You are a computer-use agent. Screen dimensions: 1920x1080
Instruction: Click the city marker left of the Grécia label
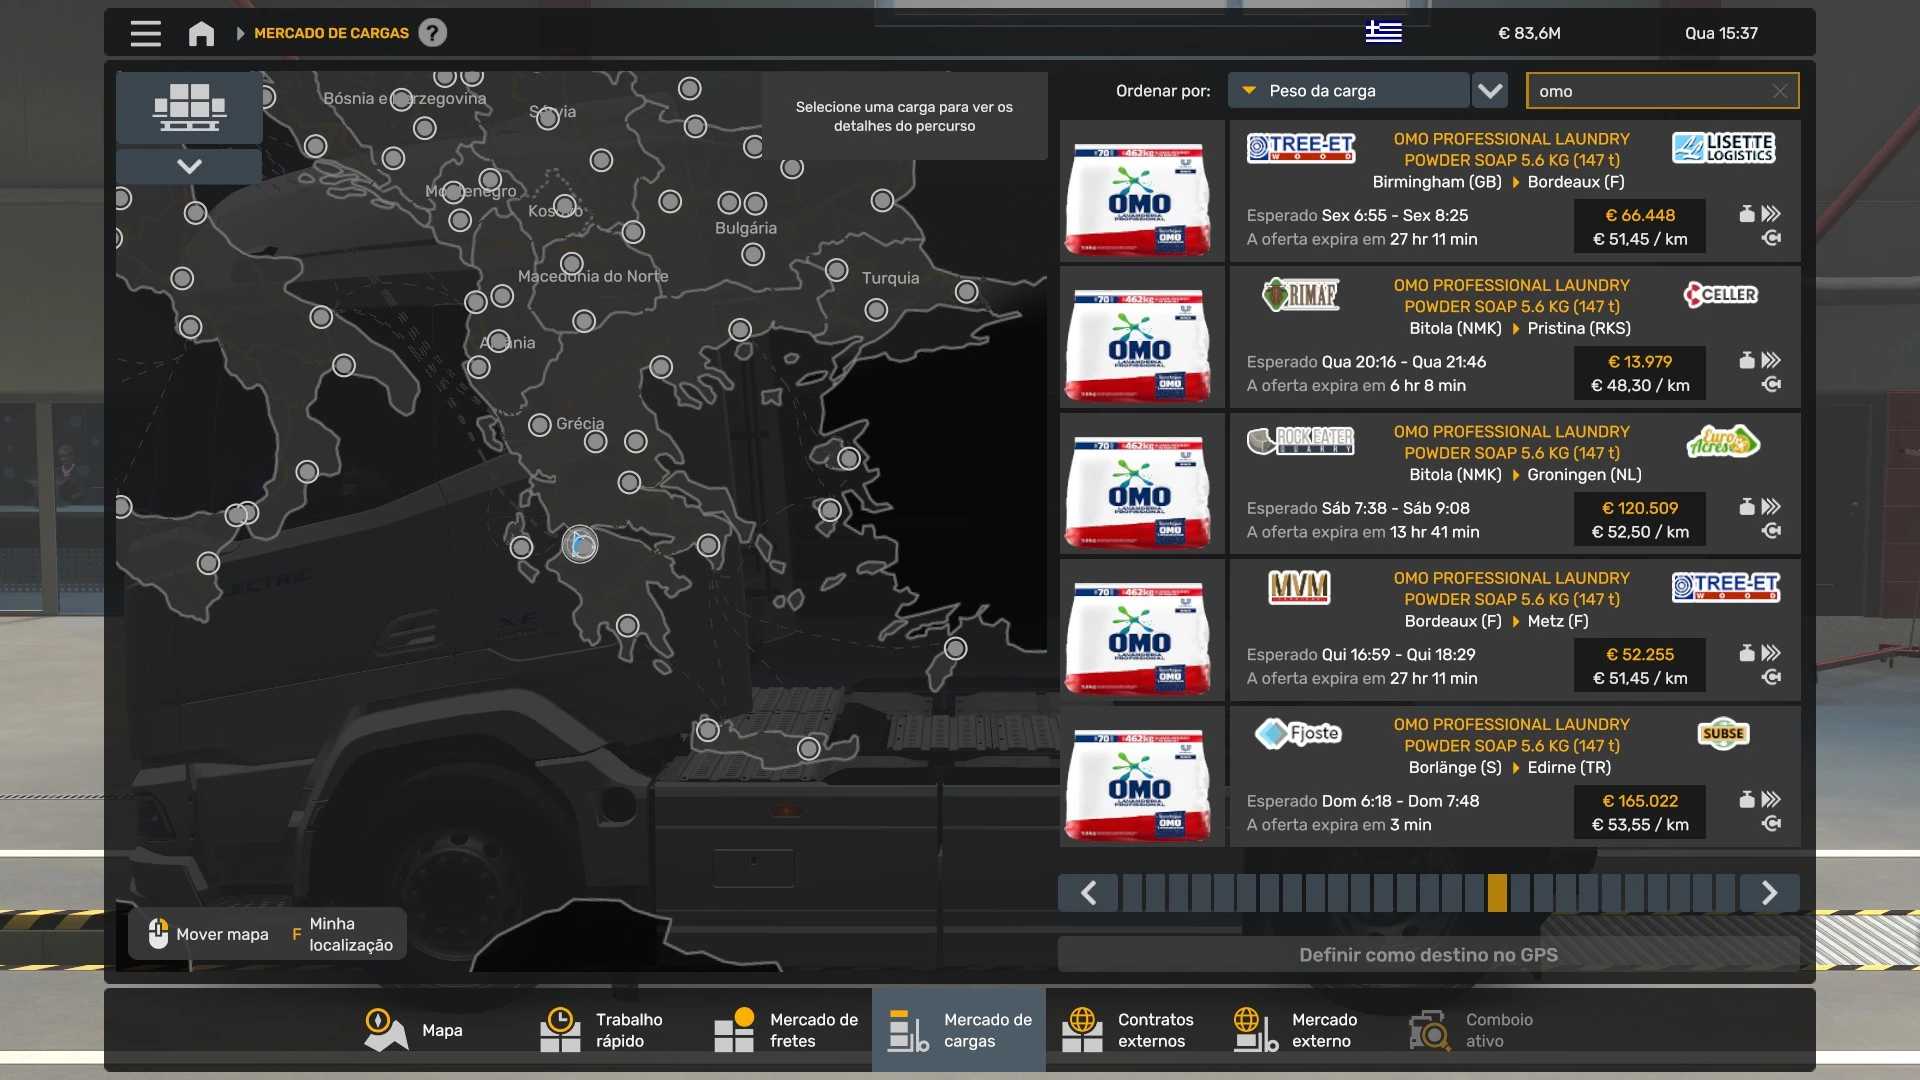(540, 425)
